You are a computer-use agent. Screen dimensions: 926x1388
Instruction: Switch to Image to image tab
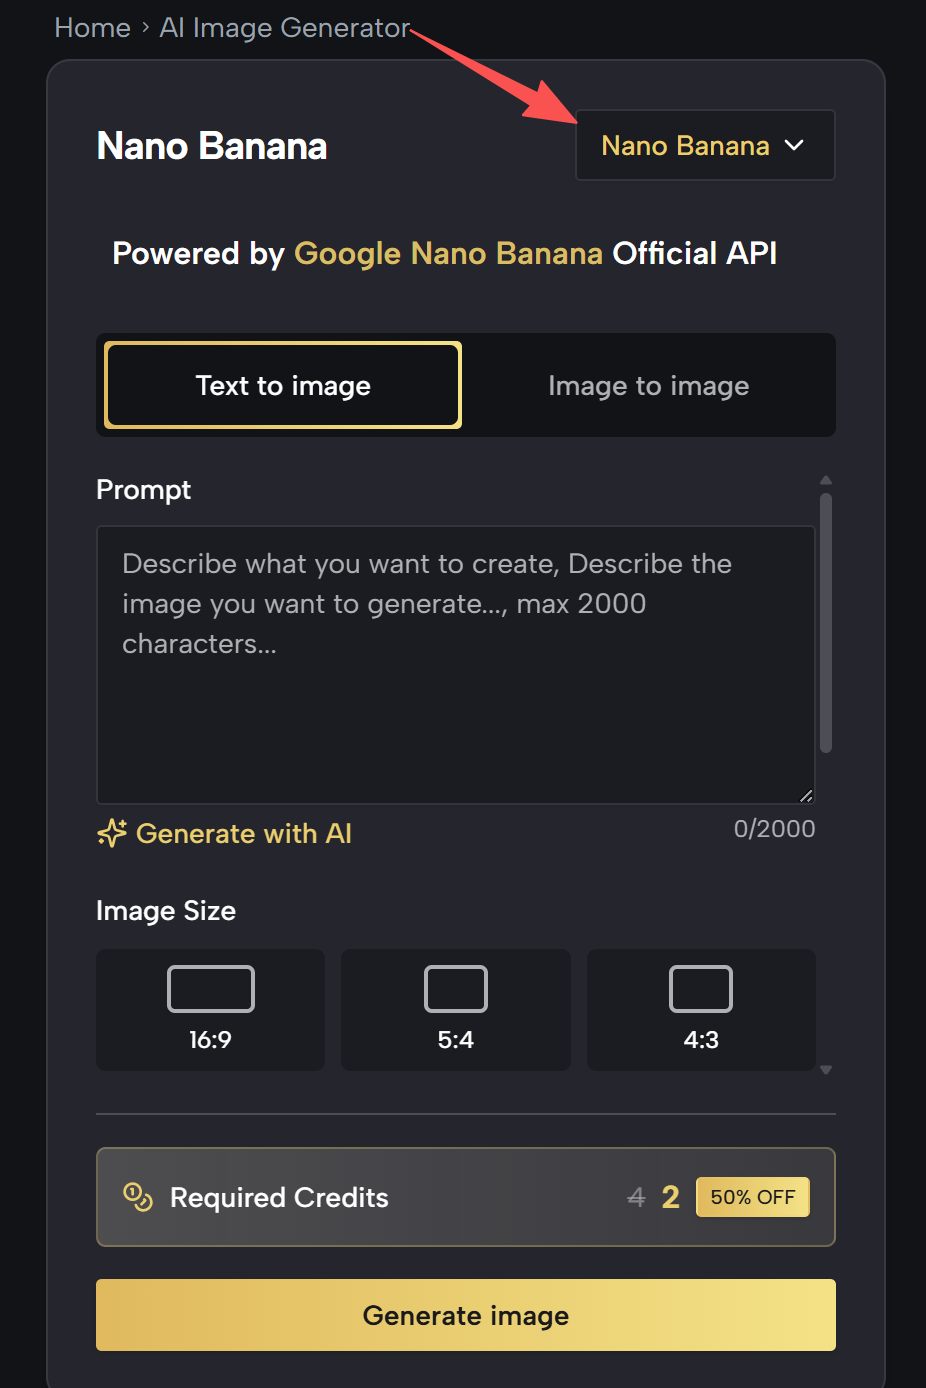coord(648,386)
